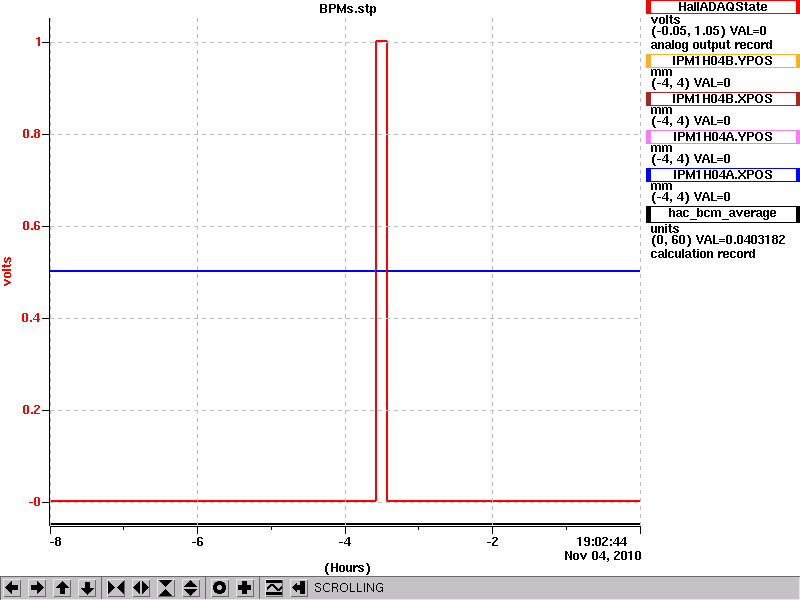Shift the plot up with up arrow
This screenshot has height=600, width=800.
click(62, 588)
